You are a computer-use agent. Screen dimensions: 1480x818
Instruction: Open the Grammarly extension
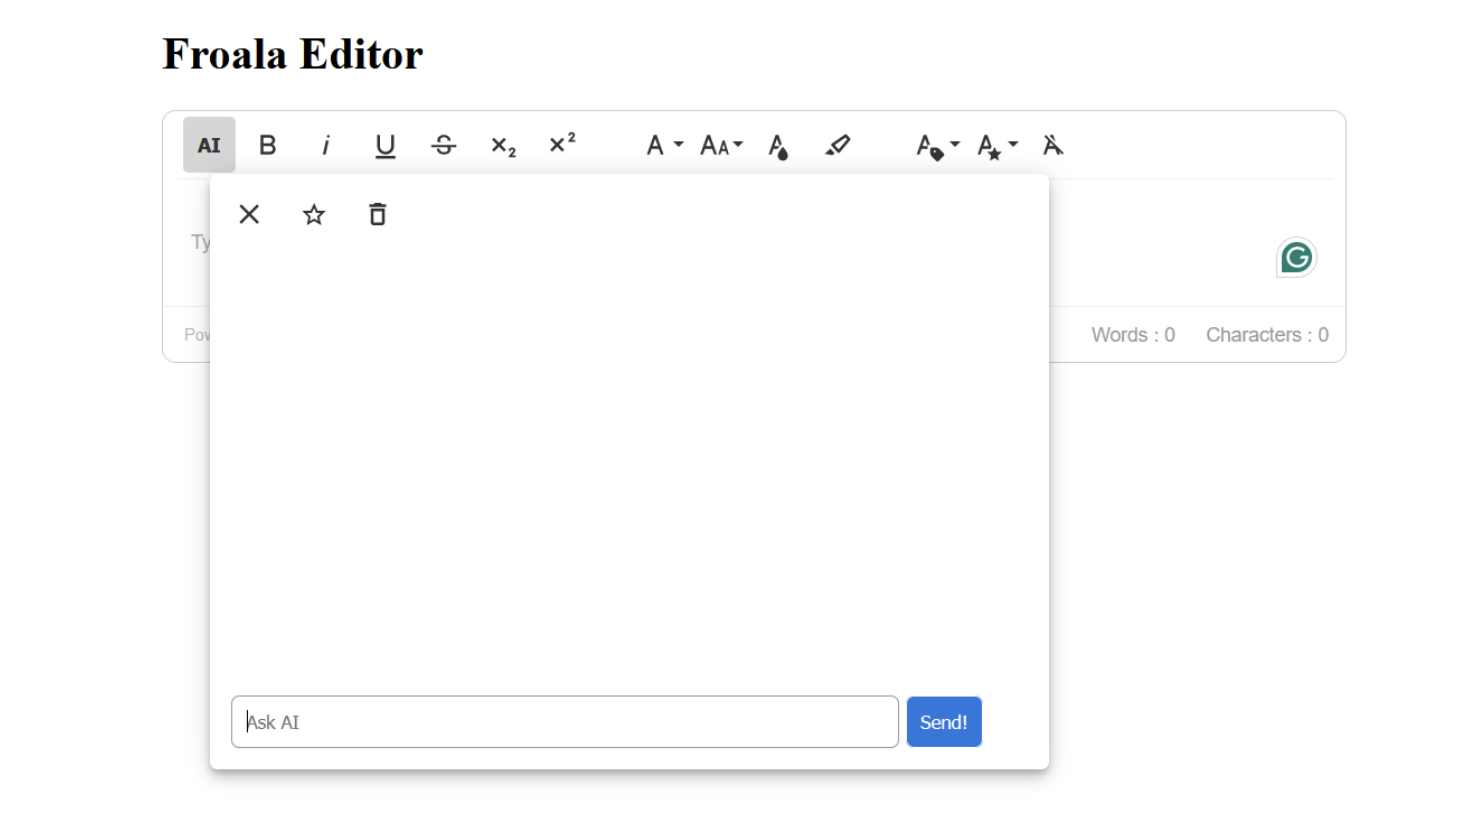(x=1296, y=258)
